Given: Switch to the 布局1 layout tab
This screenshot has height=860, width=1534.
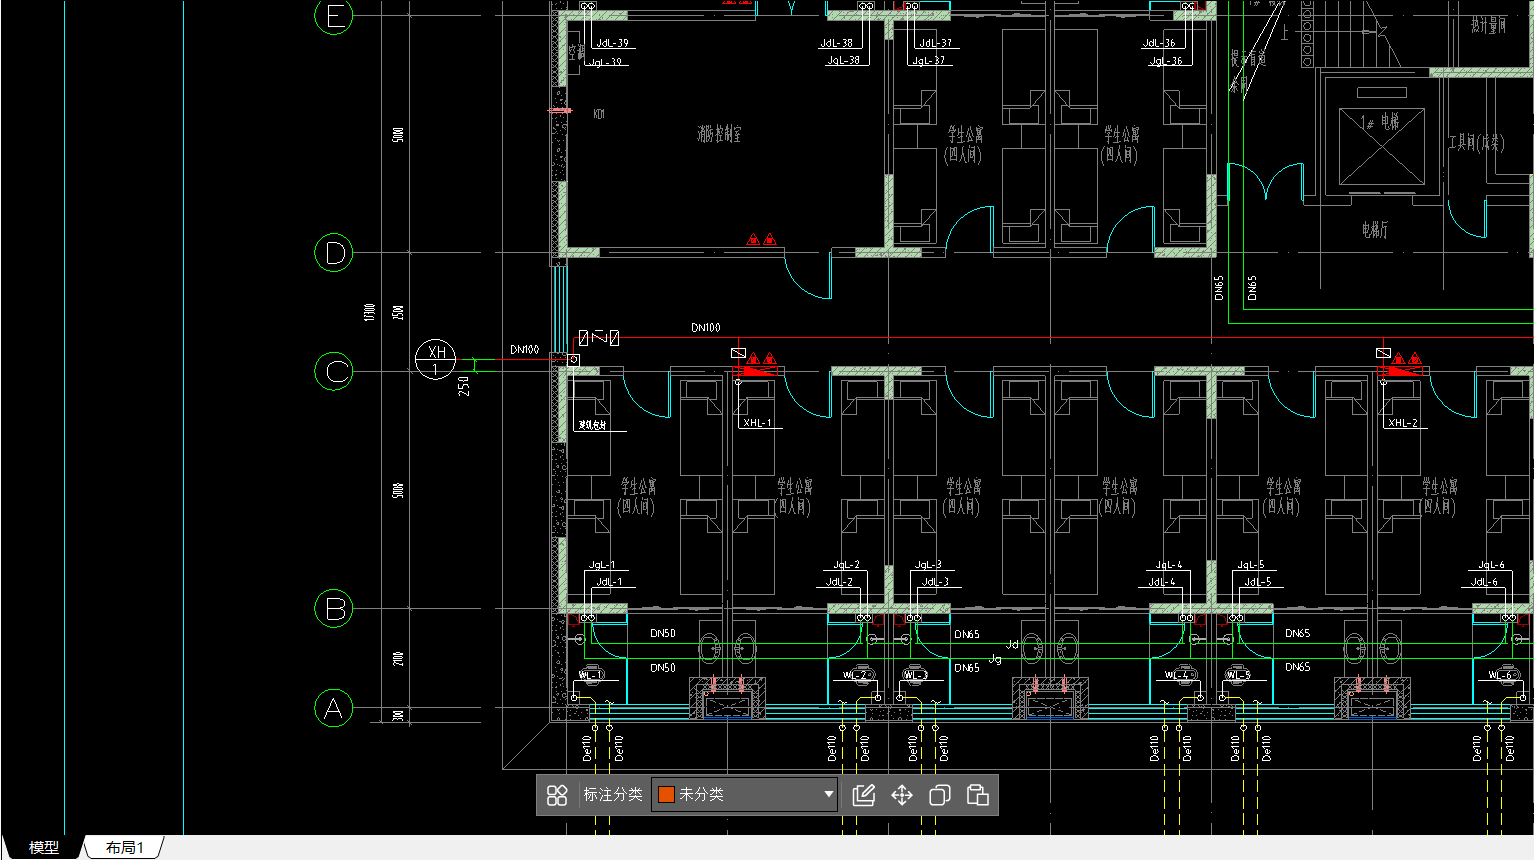Looking at the screenshot, I should tap(125, 847).
